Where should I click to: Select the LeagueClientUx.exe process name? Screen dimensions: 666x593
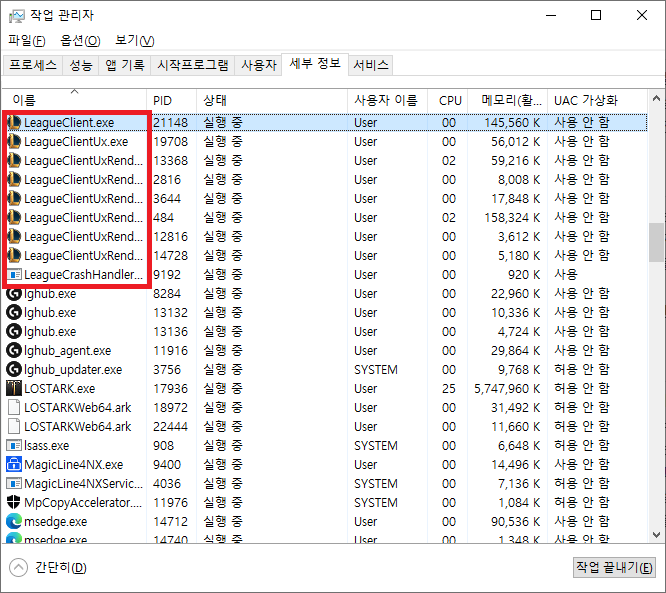click(x=76, y=142)
